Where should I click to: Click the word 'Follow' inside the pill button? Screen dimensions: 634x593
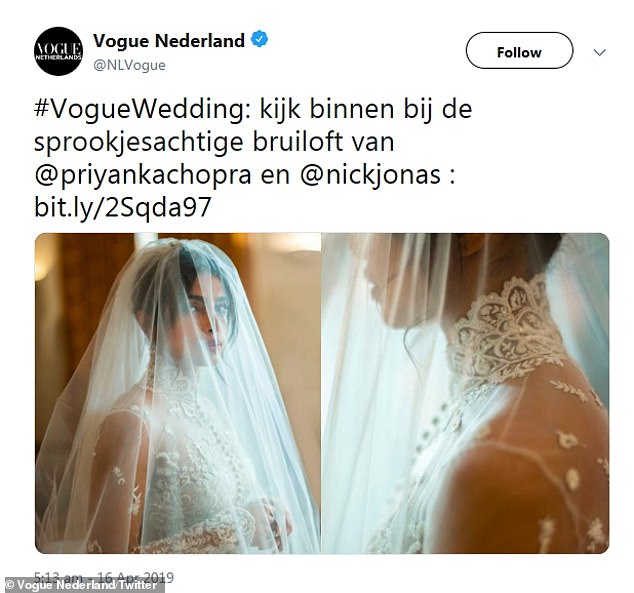point(519,53)
